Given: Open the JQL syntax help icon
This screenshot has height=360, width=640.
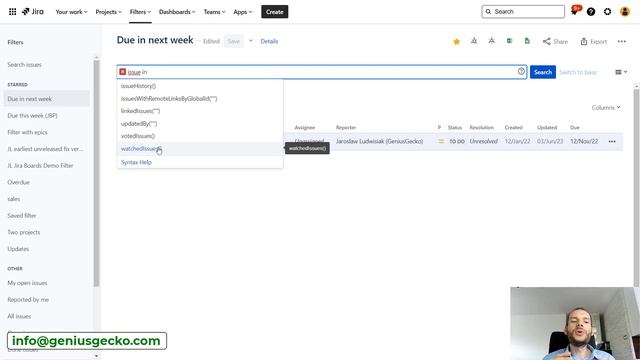Looking at the screenshot, I should 521,71.
